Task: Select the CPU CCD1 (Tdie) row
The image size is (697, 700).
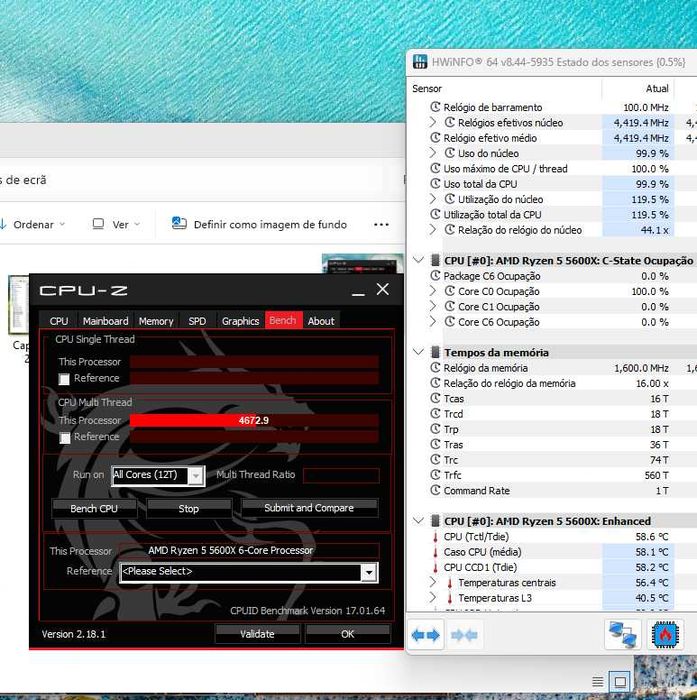Action: [551, 567]
